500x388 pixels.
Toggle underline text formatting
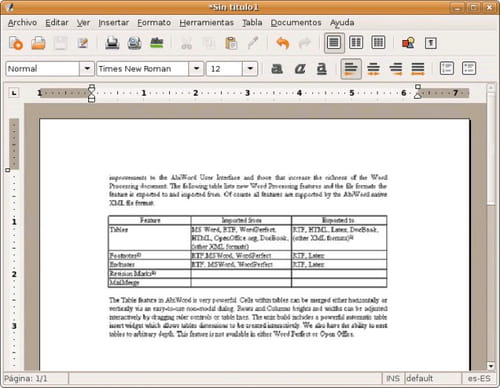321,69
